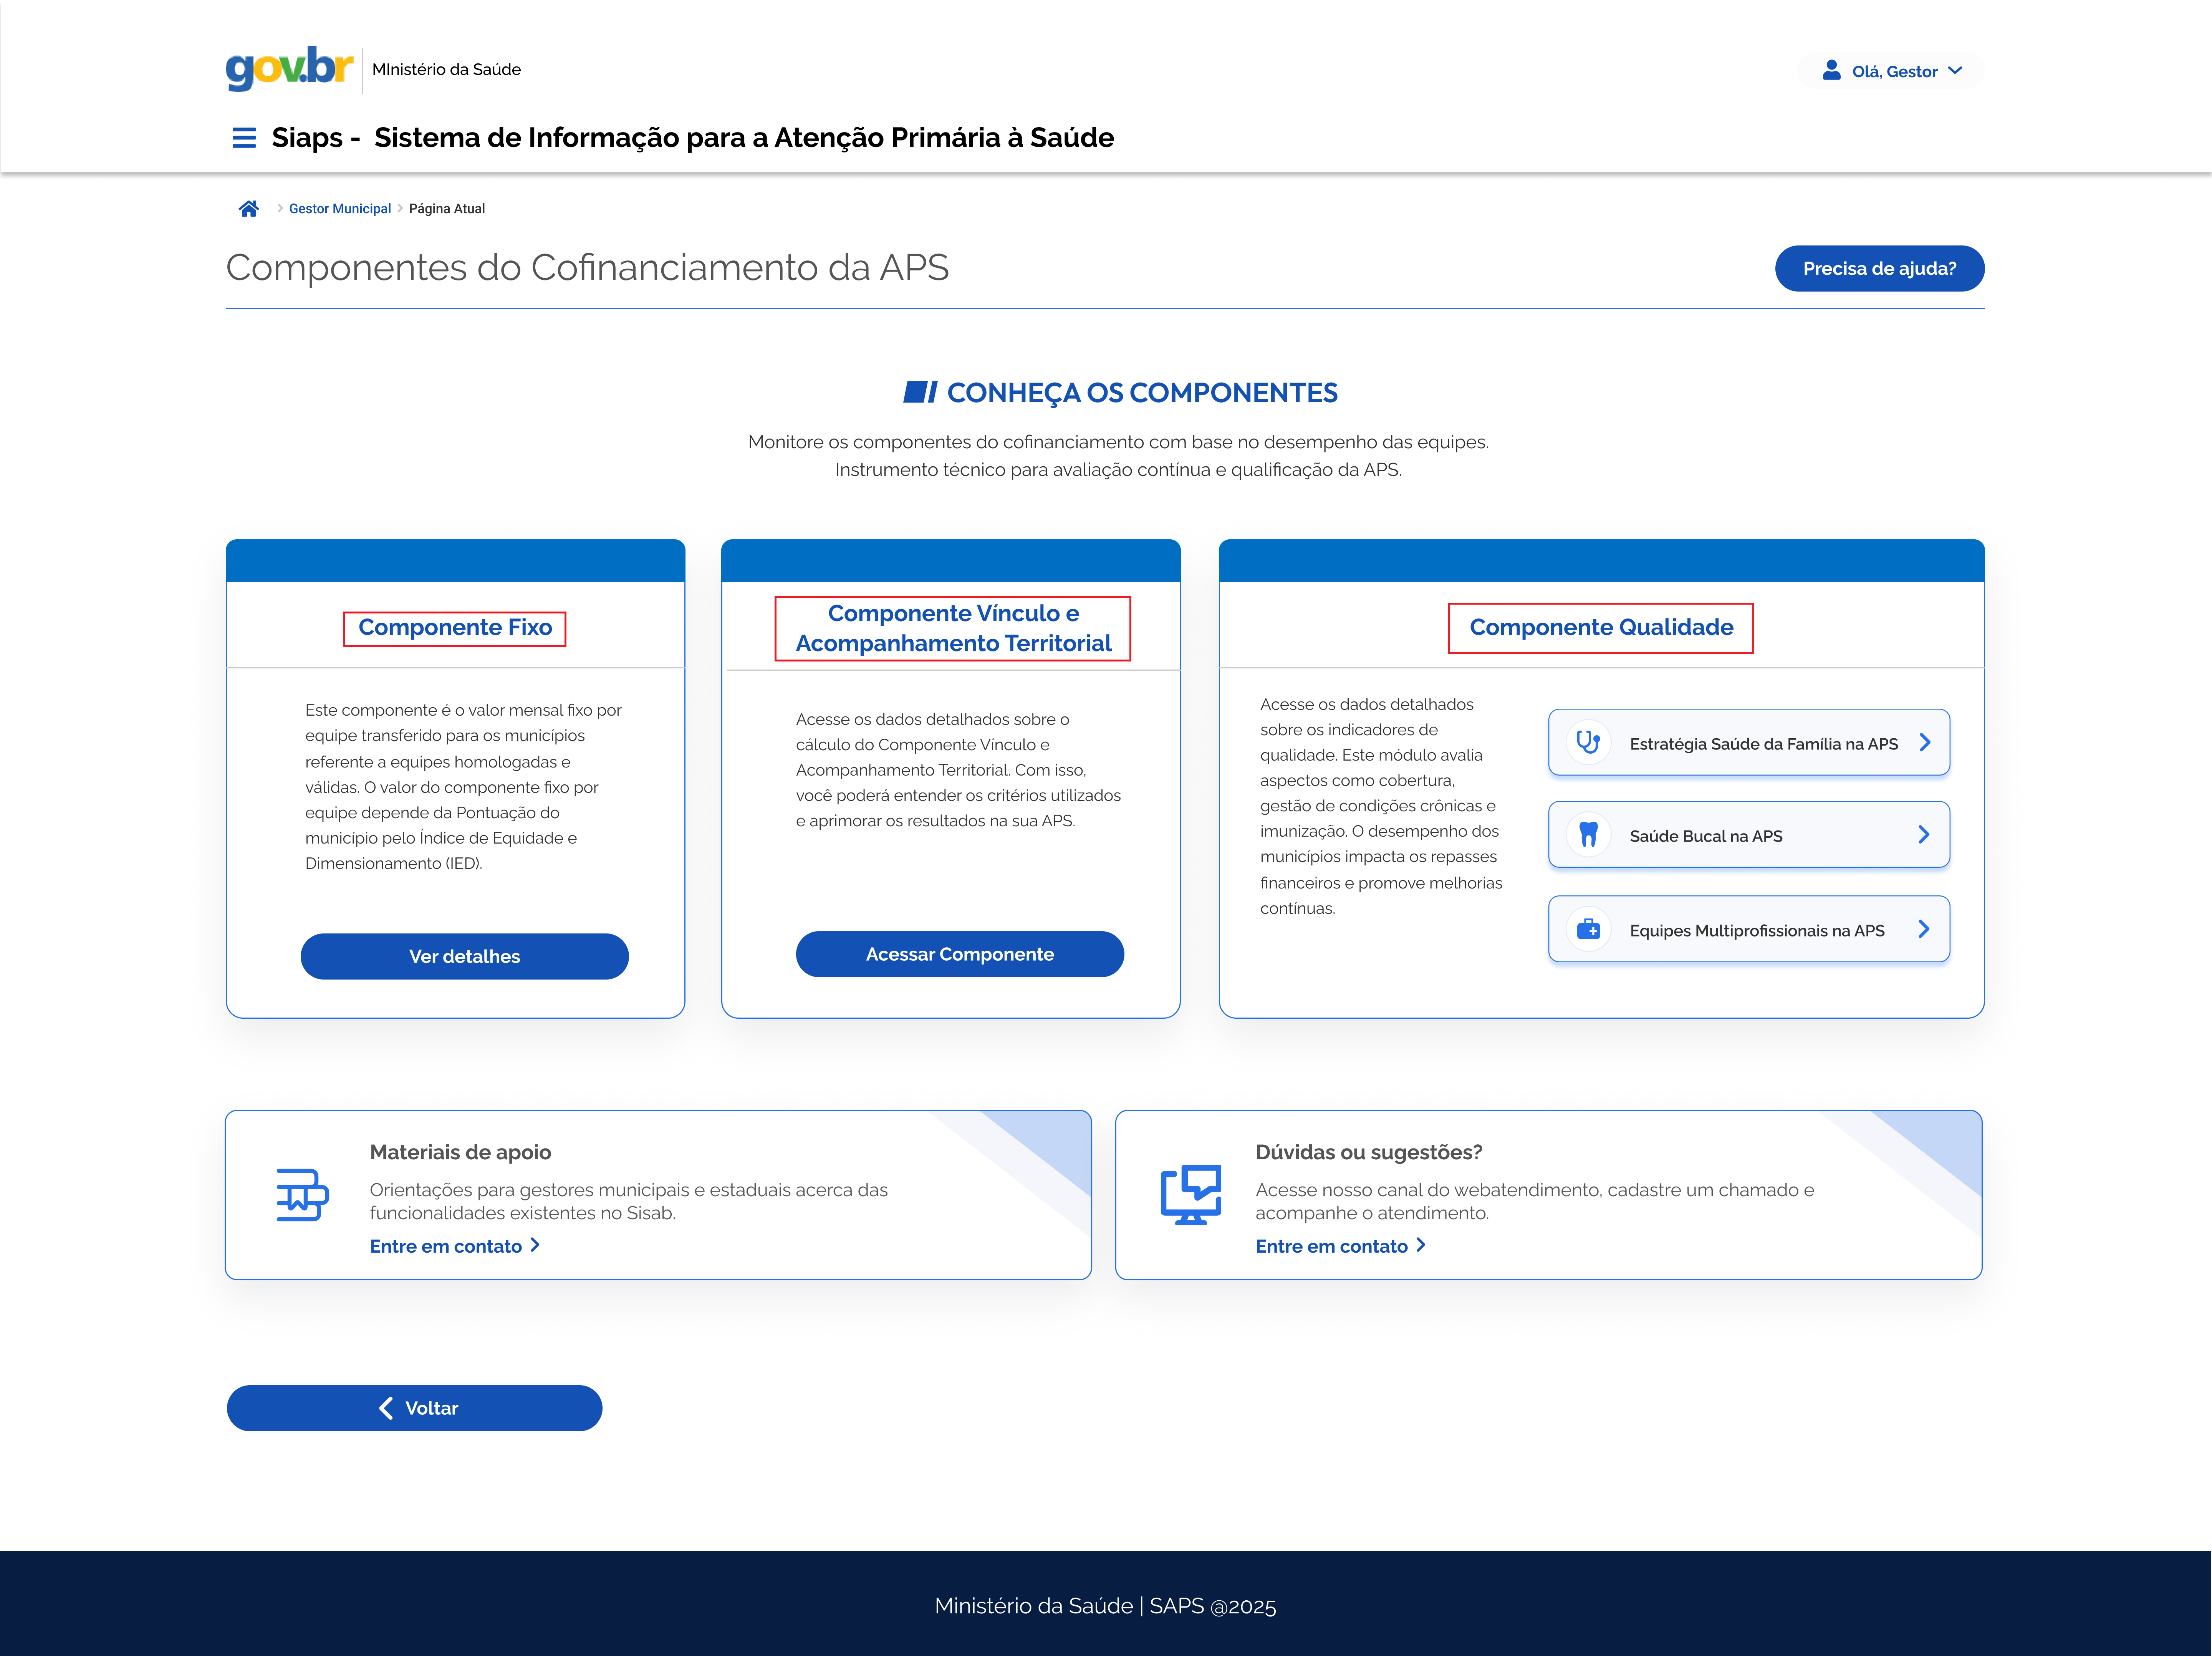Click the home breadcrumb icon

tap(248, 209)
